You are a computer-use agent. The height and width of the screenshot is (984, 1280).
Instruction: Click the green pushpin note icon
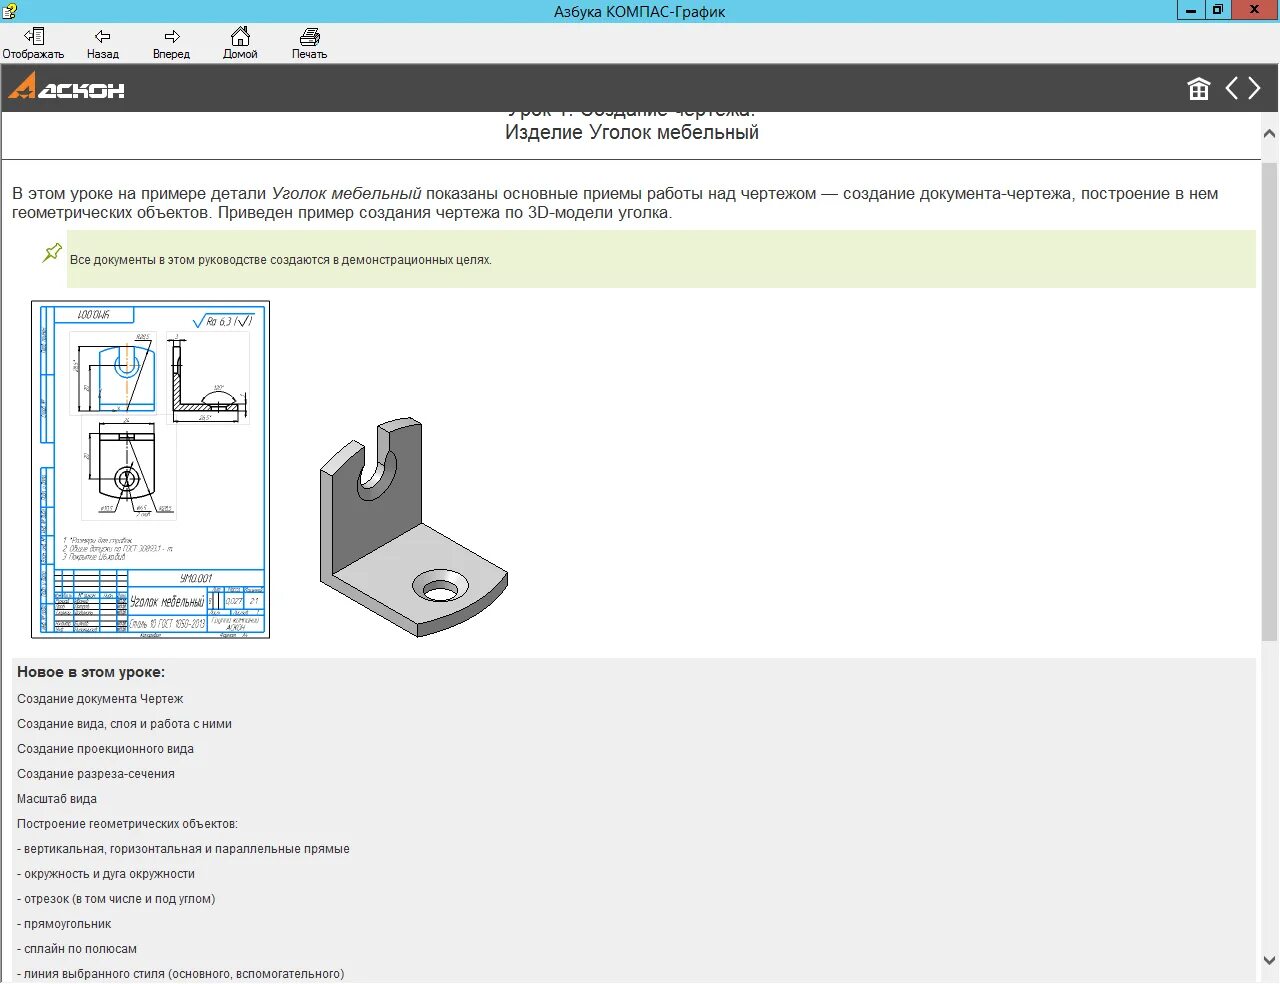[x=52, y=252]
